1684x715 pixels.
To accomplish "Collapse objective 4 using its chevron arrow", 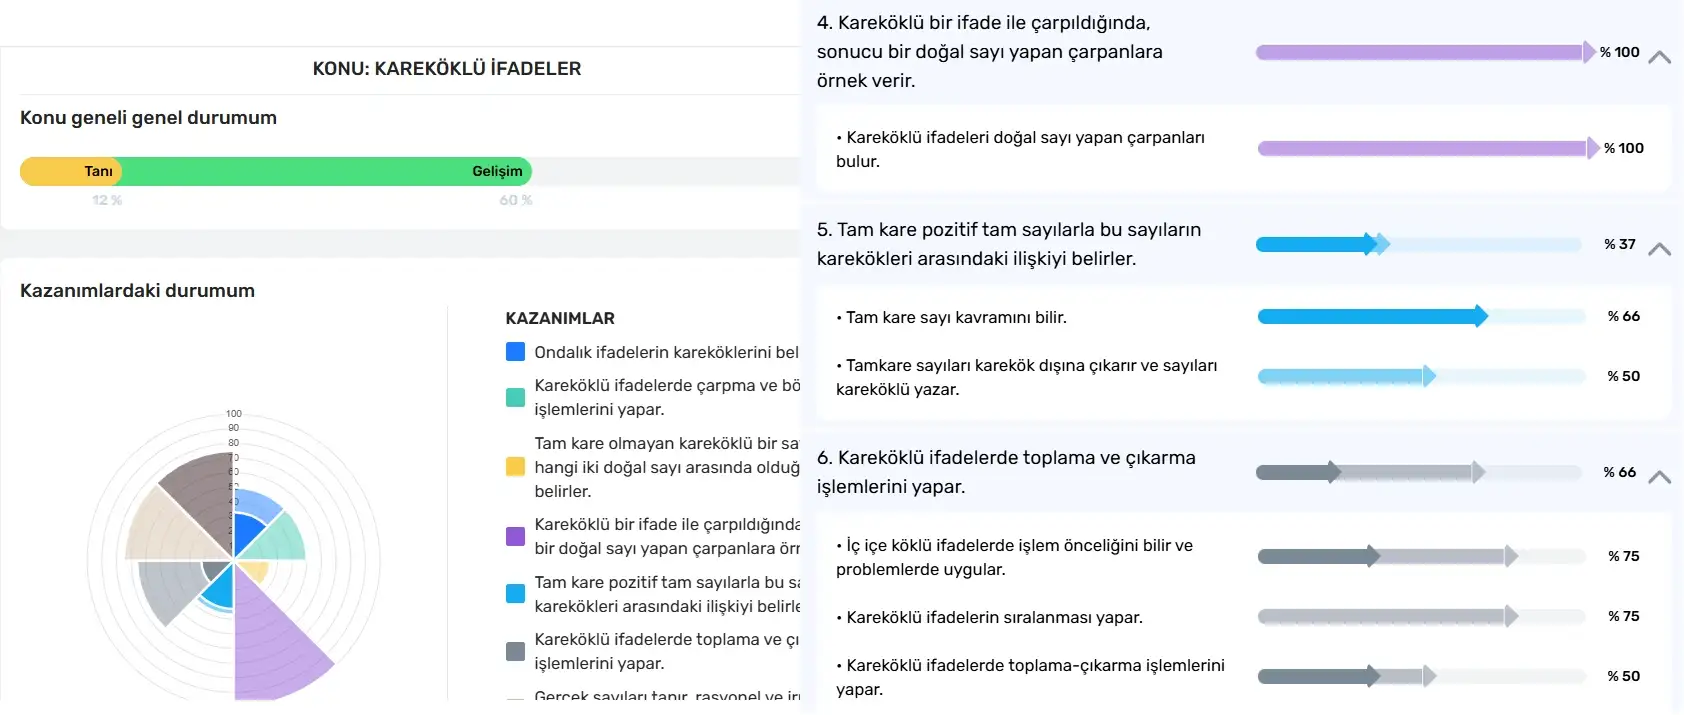I will (x=1659, y=57).
